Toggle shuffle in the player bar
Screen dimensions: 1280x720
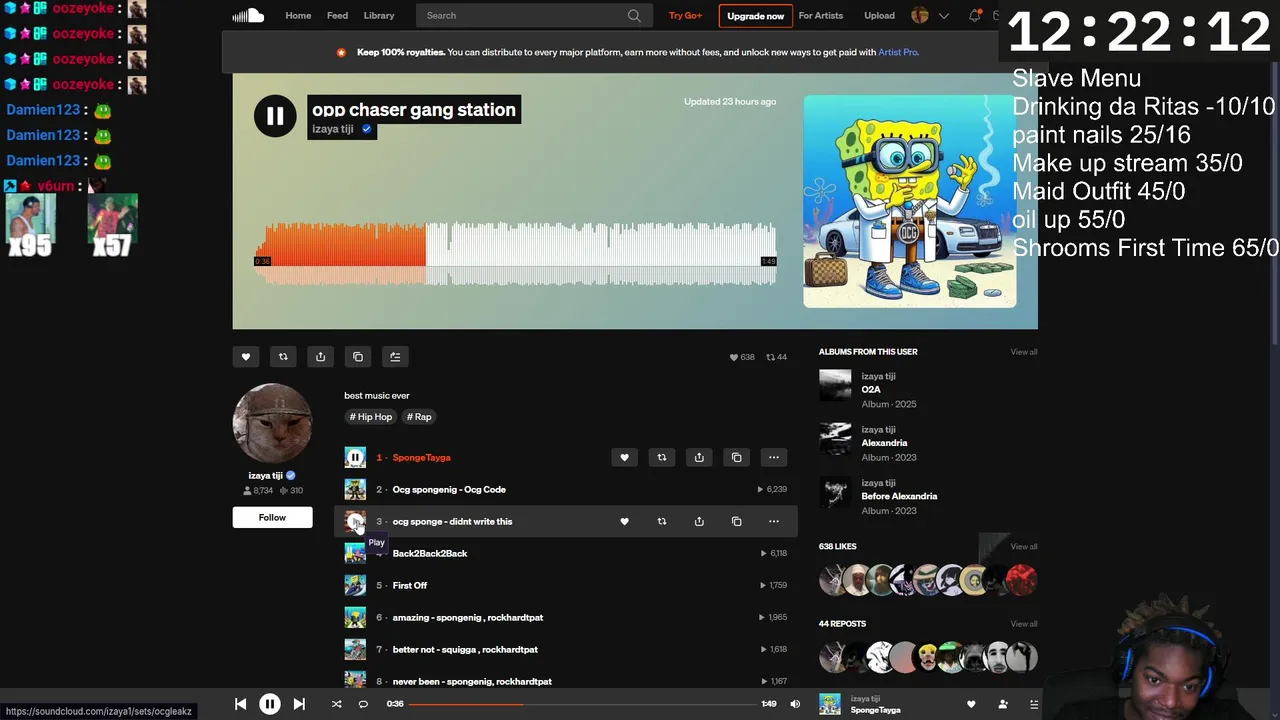[x=336, y=704]
